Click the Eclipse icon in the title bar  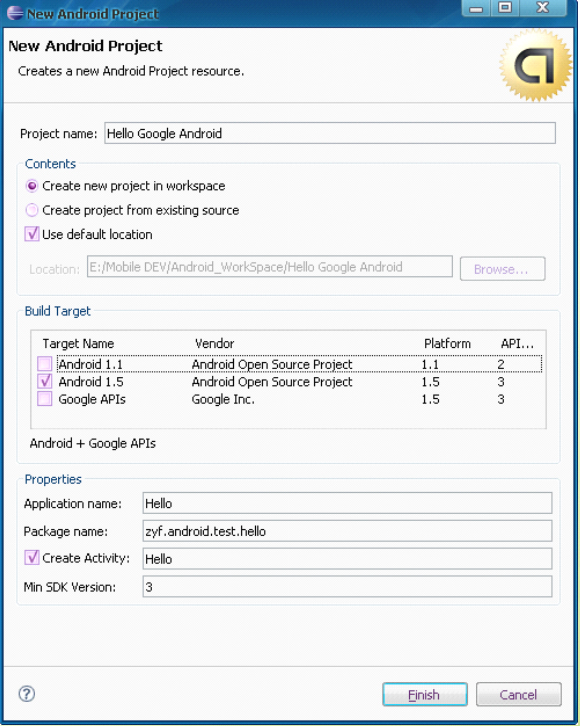[15, 13]
